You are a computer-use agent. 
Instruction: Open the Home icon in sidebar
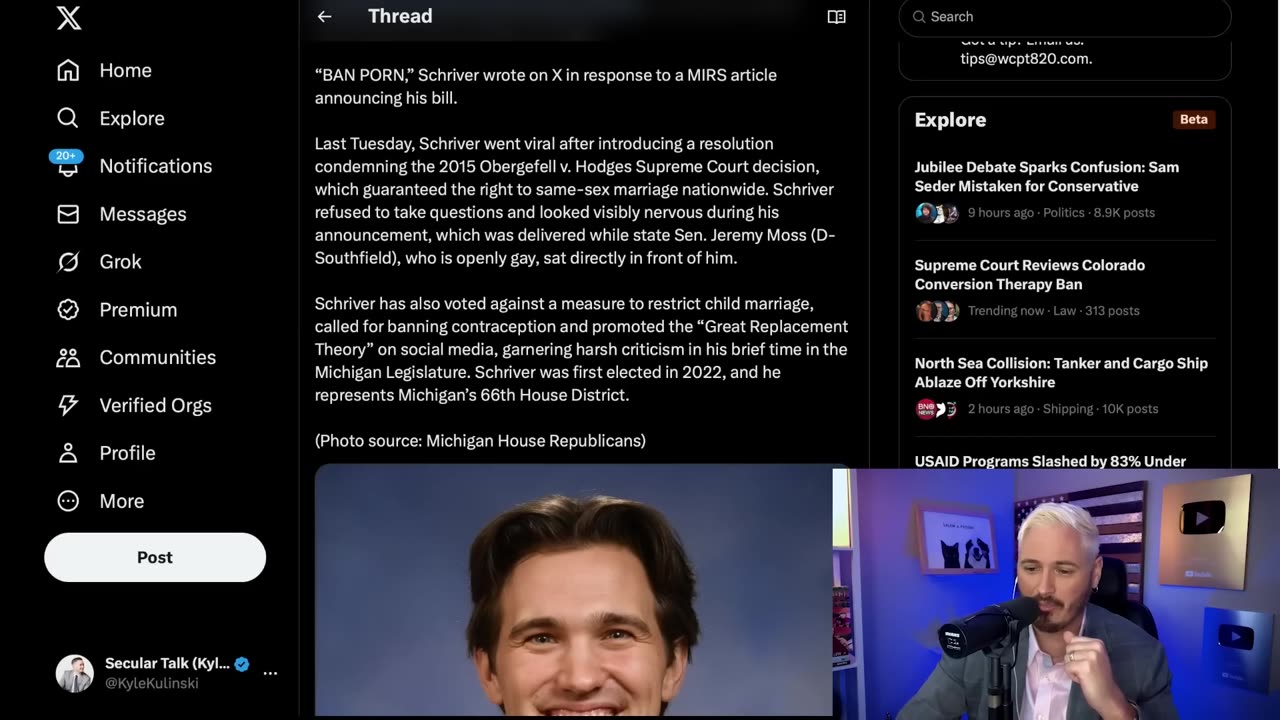pyautogui.click(x=68, y=70)
